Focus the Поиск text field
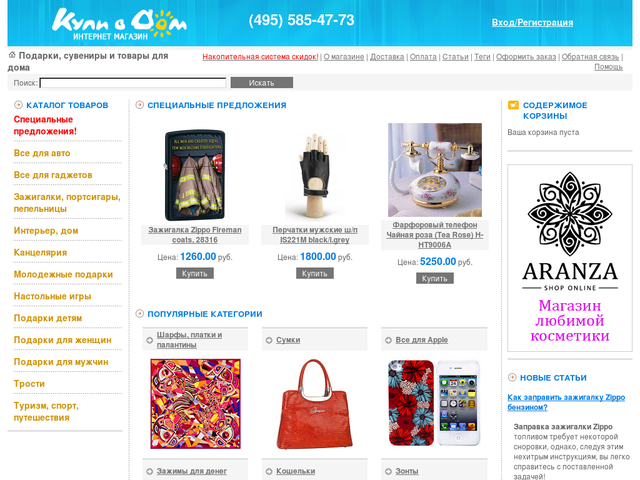Viewport: 640px width, 480px height. pyautogui.click(x=133, y=83)
